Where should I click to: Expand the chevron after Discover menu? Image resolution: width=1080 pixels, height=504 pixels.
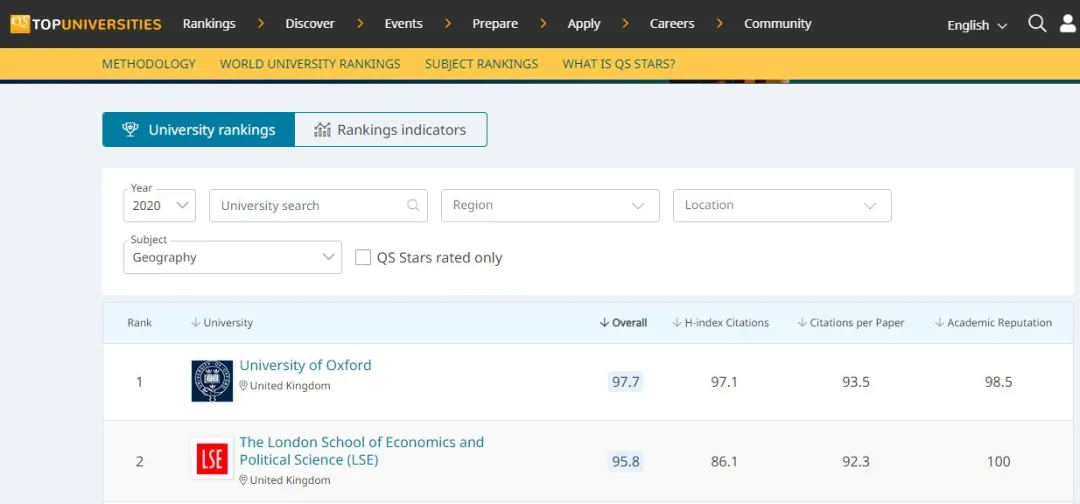tap(360, 23)
